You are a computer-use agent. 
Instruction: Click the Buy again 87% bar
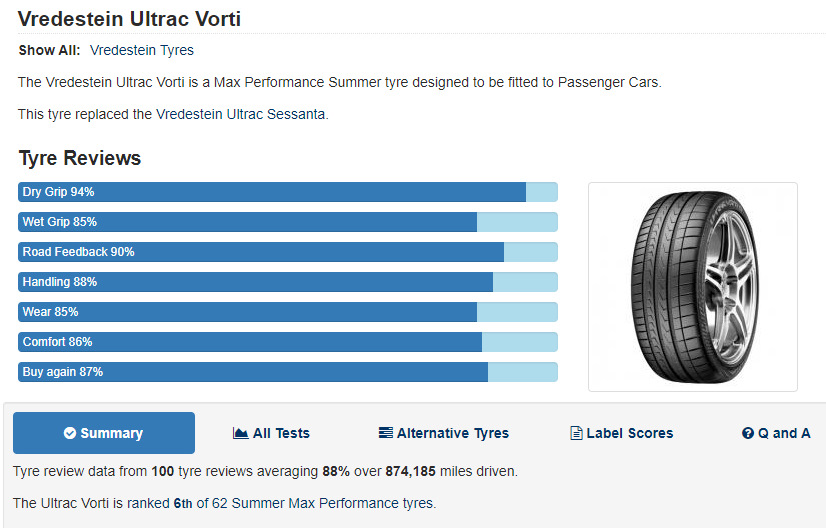point(288,372)
